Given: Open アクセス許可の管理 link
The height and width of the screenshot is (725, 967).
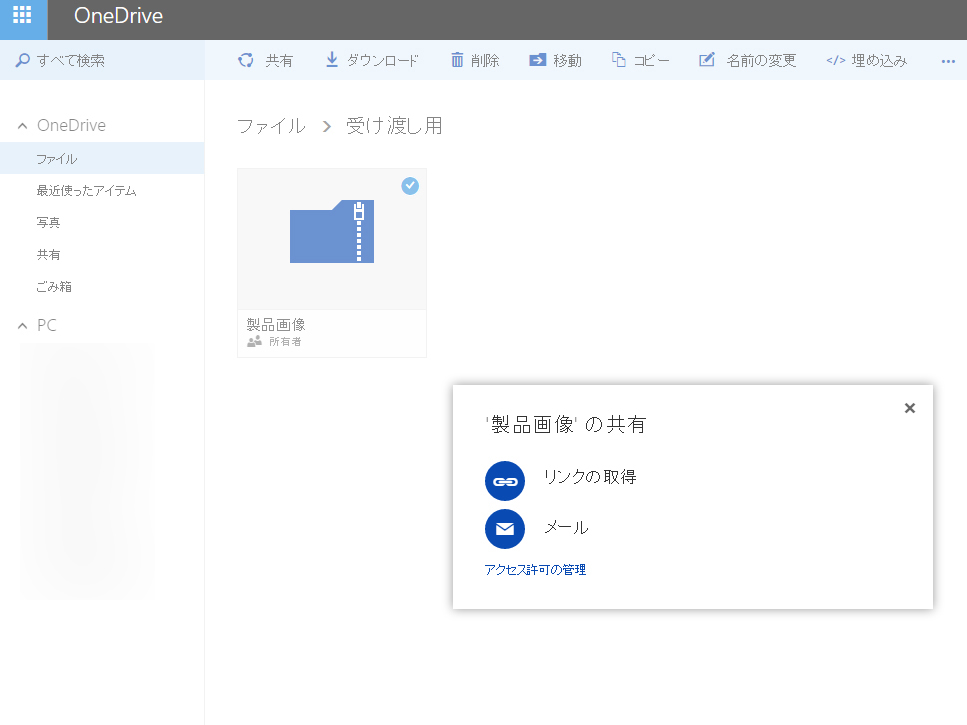Looking at the screenshot, I should tap(534, 569).
